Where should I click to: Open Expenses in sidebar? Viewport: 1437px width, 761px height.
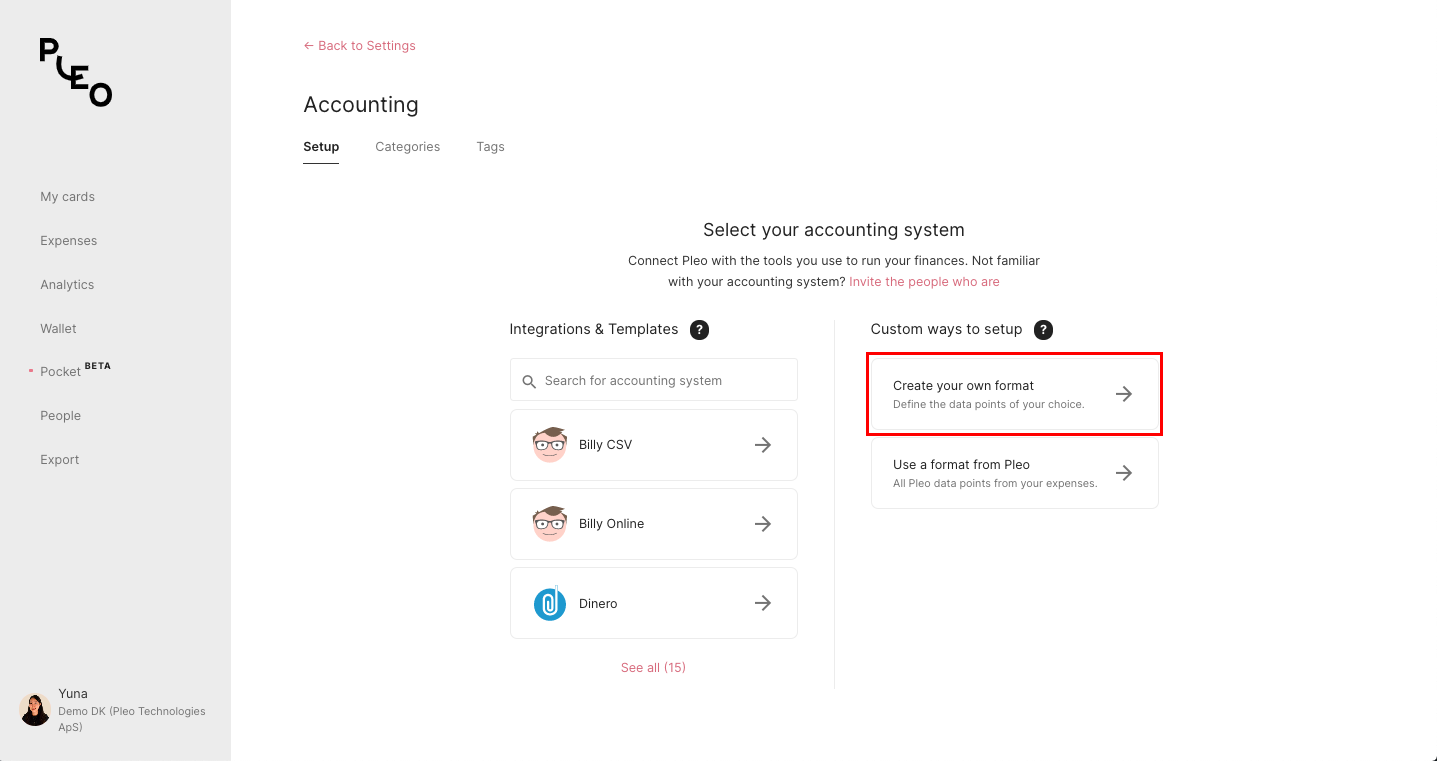pos(69,241)
